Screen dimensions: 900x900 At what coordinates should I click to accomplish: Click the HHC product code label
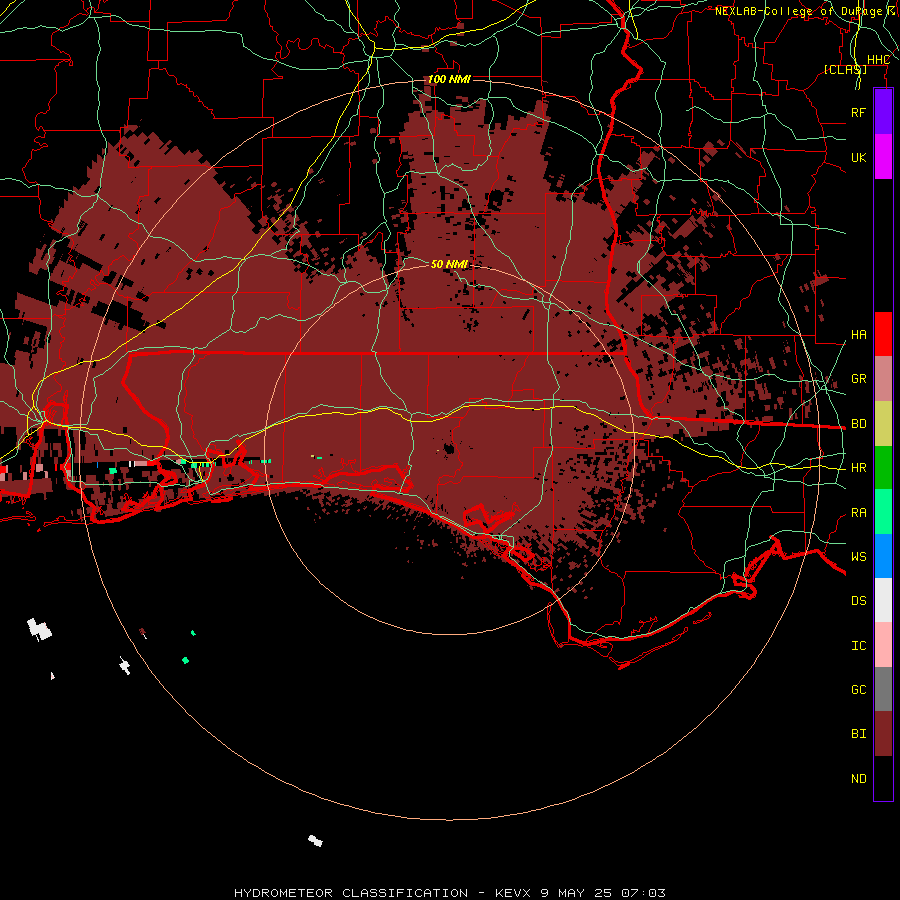click(x=878, y=60)
